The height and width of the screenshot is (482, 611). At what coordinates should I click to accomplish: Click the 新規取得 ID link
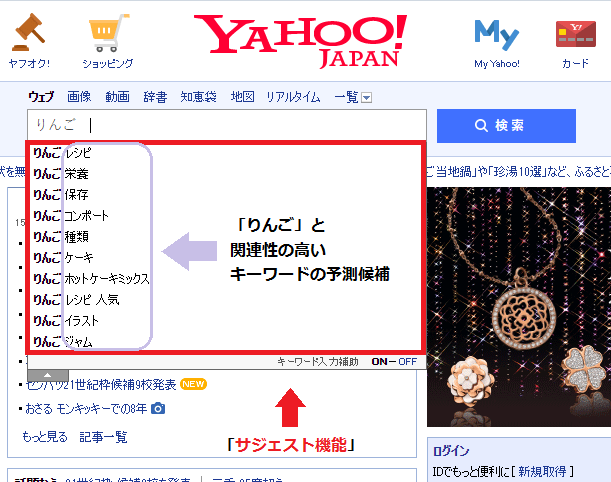pyautogui.click(x=542, y=471)
